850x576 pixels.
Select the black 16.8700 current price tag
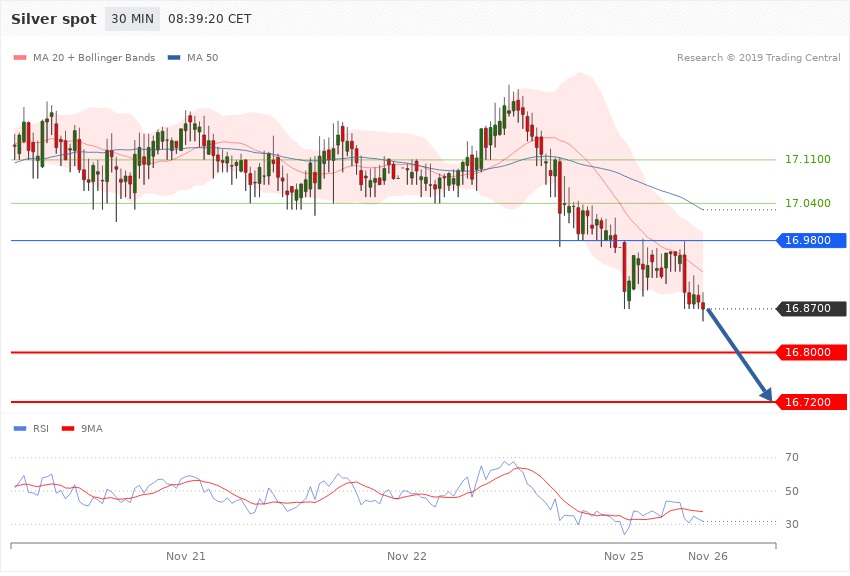point(811,309)
